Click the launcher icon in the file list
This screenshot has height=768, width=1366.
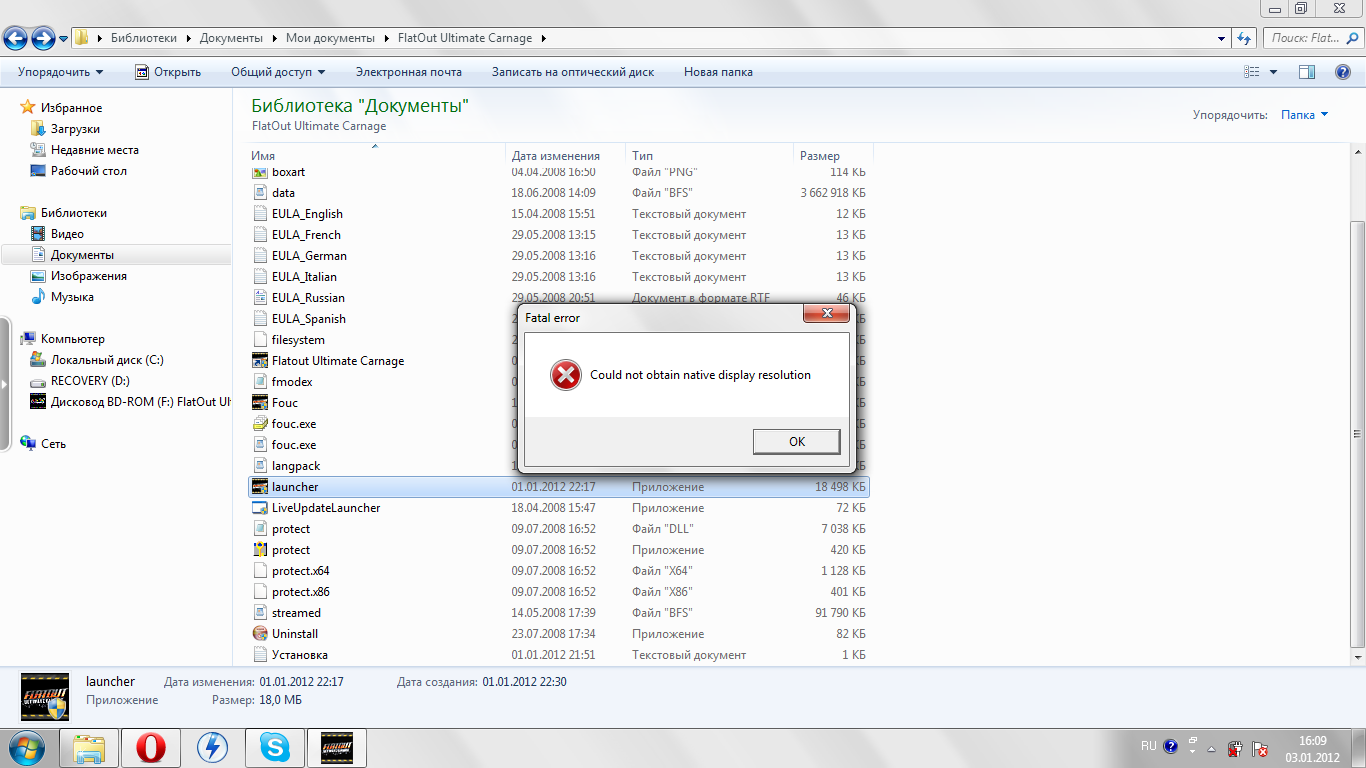260,487
